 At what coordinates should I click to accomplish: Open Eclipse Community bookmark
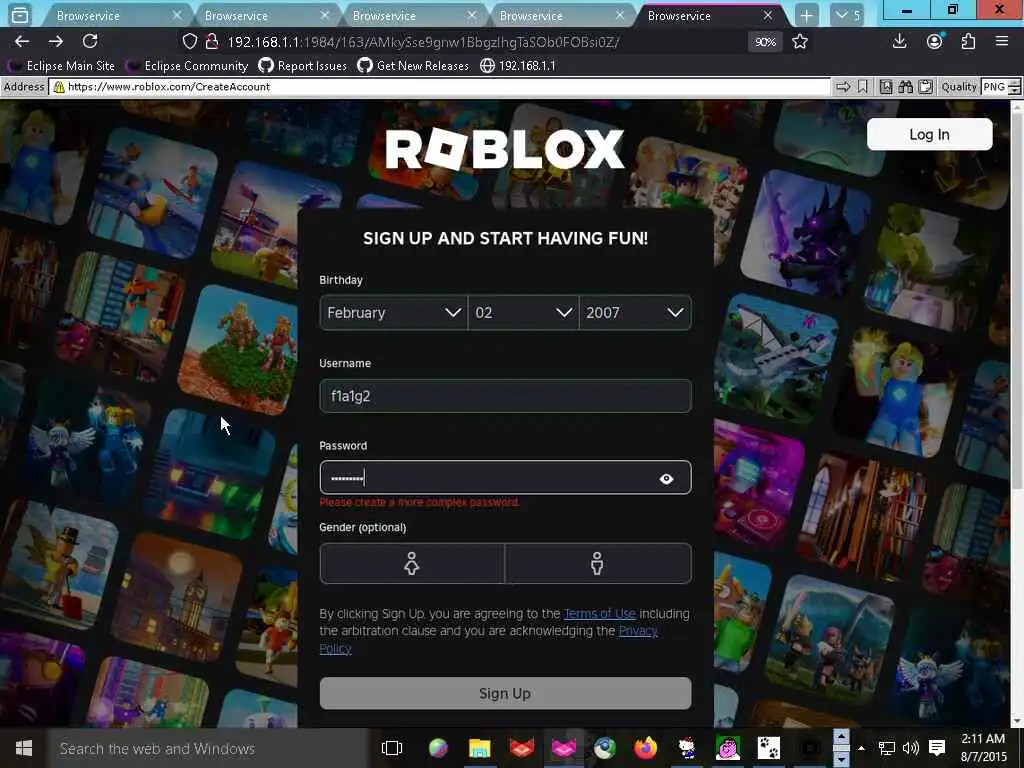tap(187, 66)
